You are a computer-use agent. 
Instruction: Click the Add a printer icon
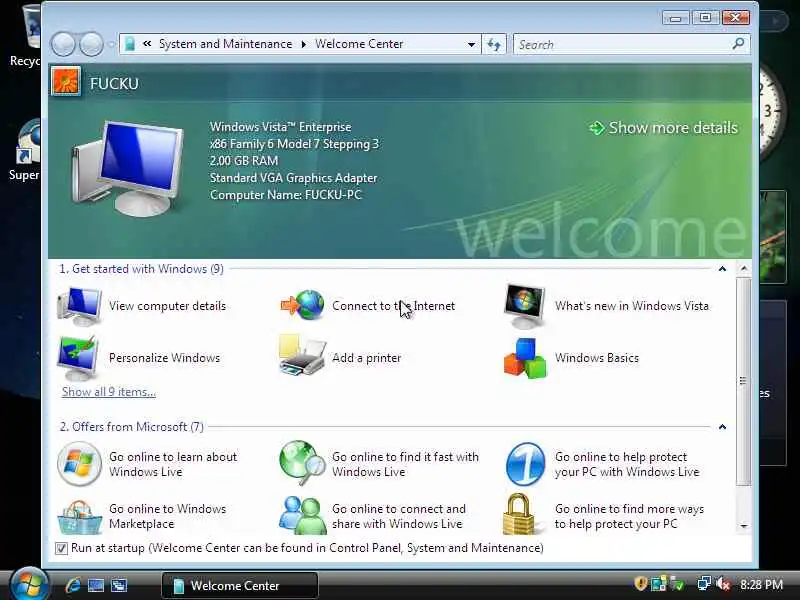click(302, 356)
